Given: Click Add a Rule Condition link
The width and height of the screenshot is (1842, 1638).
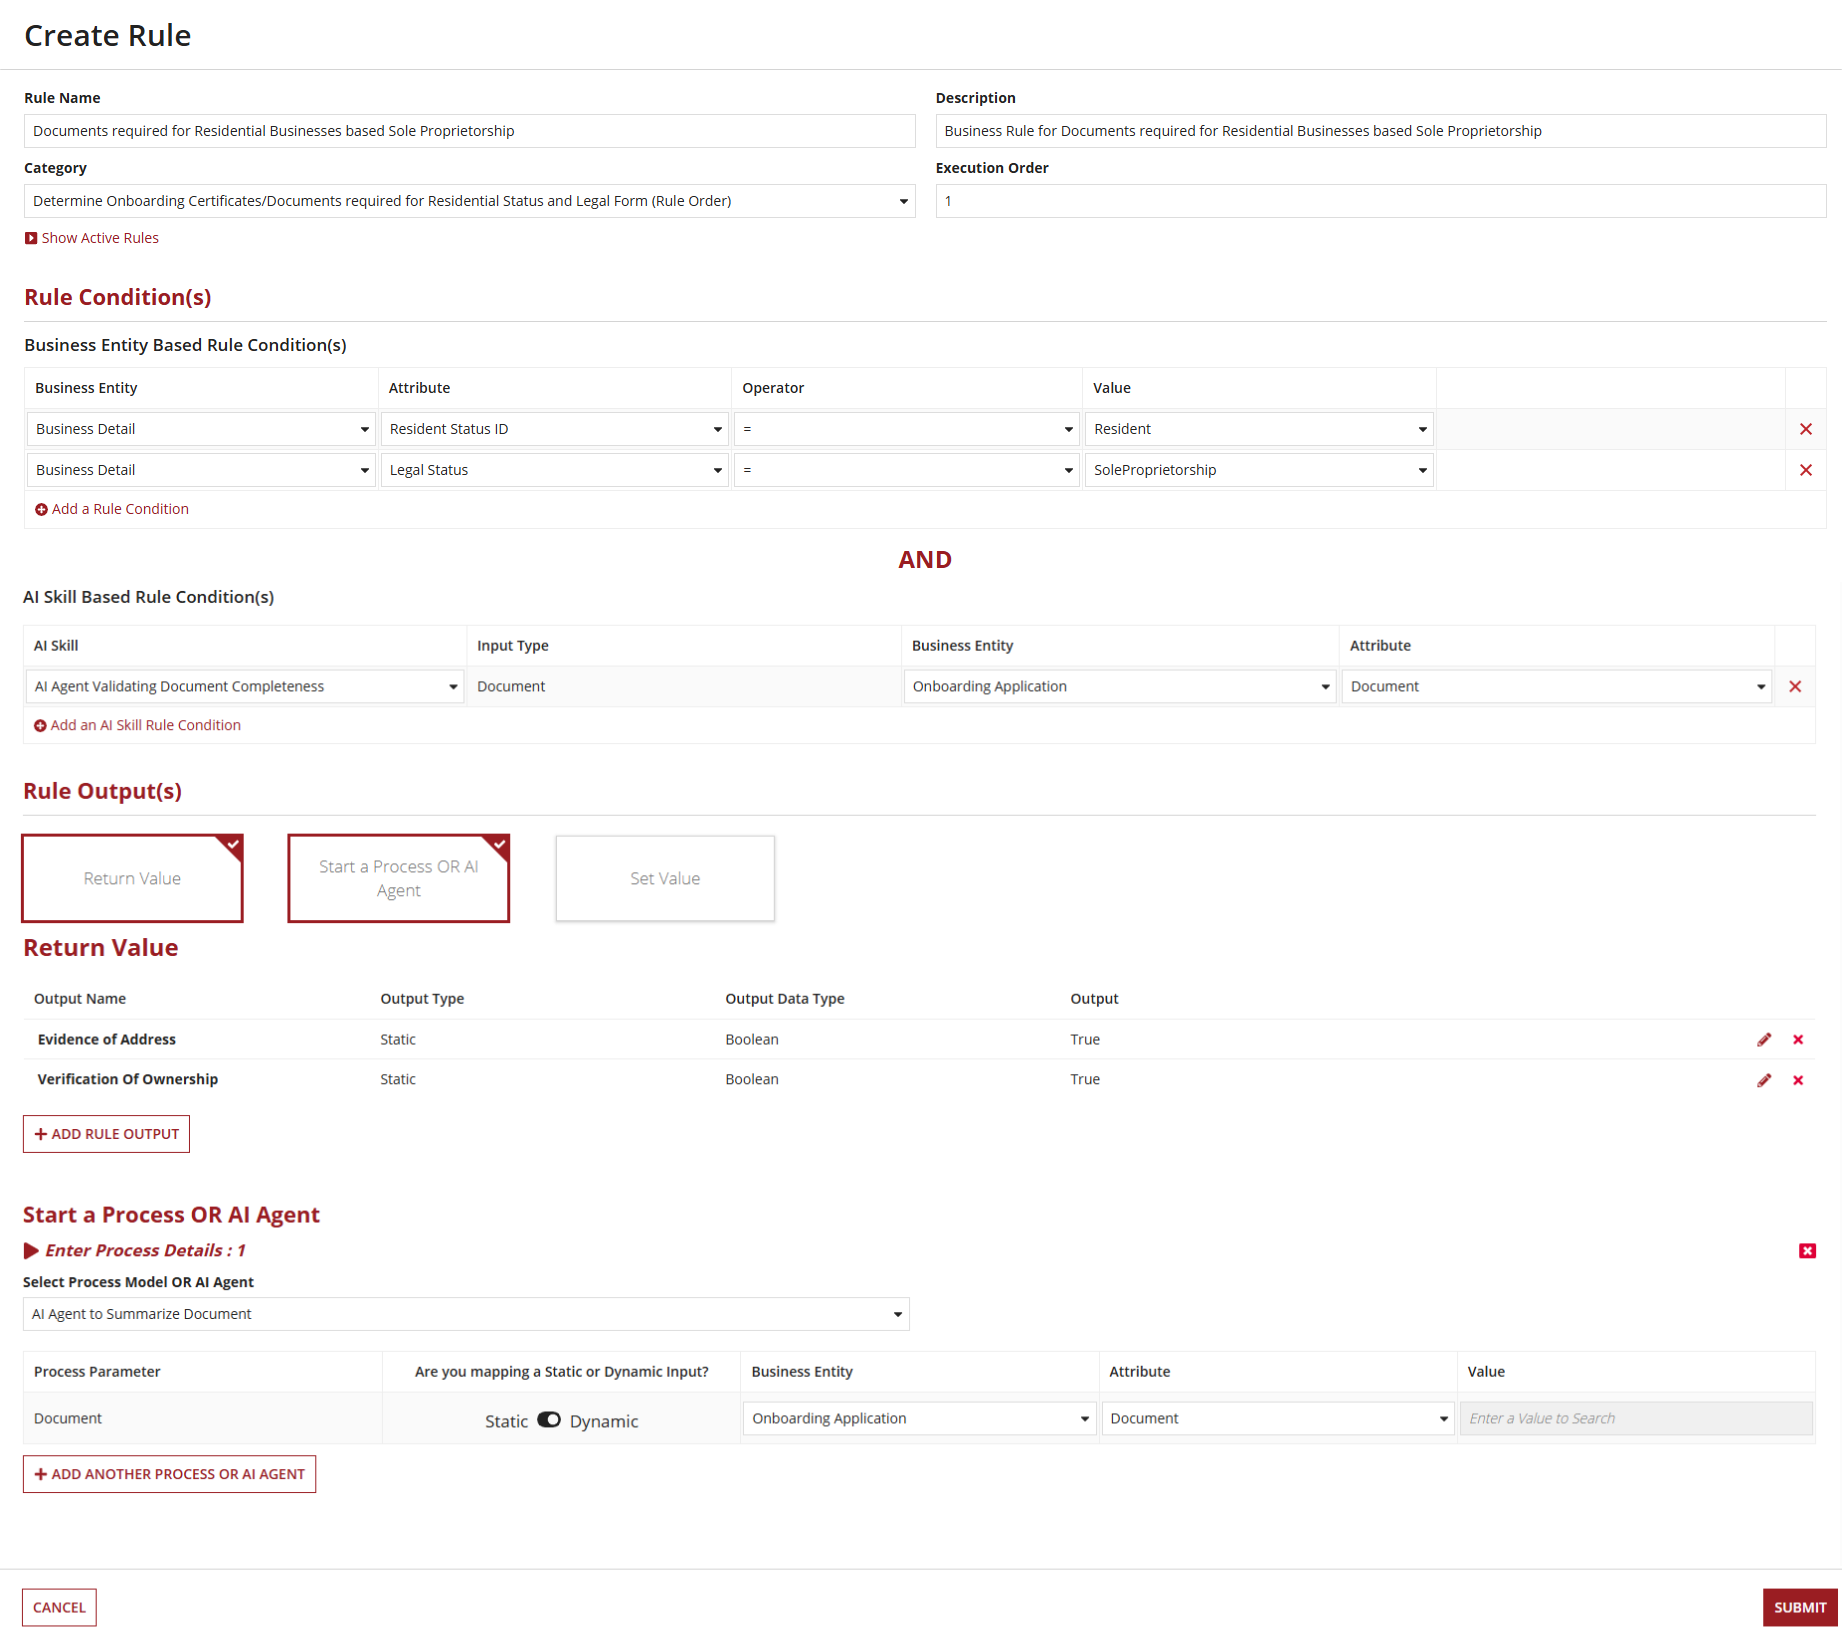Looking at the screenshot, I should 120,509.
